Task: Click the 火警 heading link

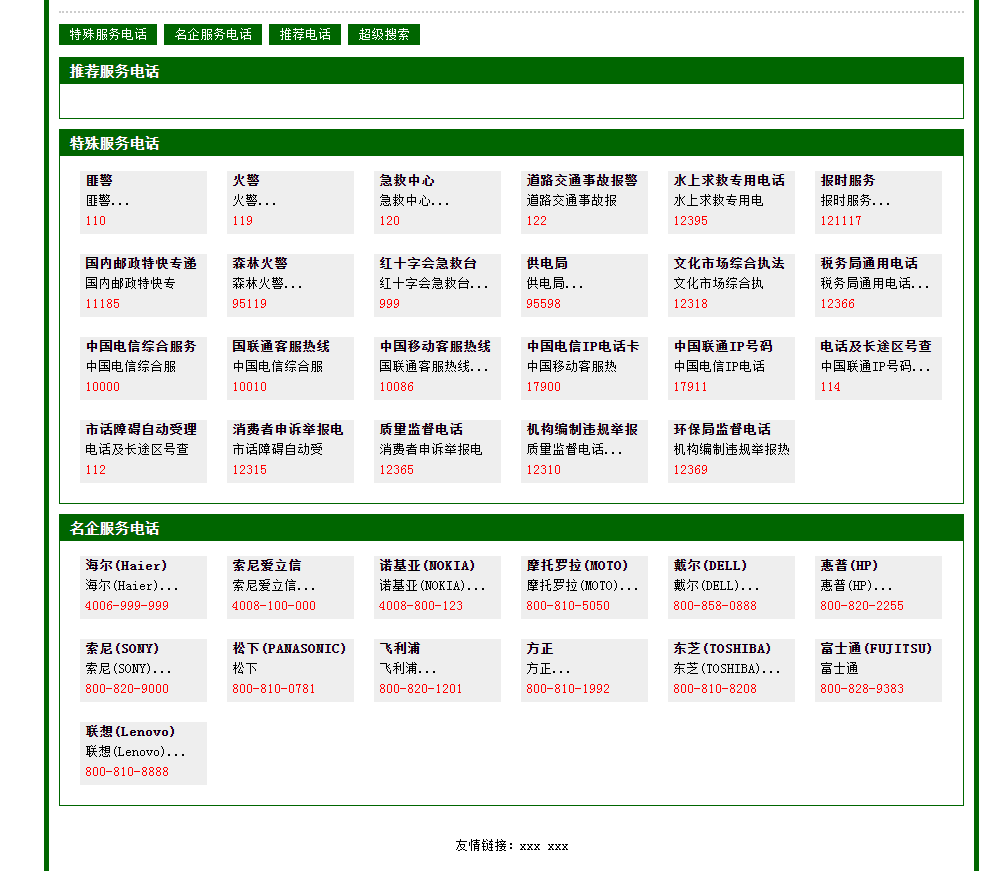Action: coord(246,181)
